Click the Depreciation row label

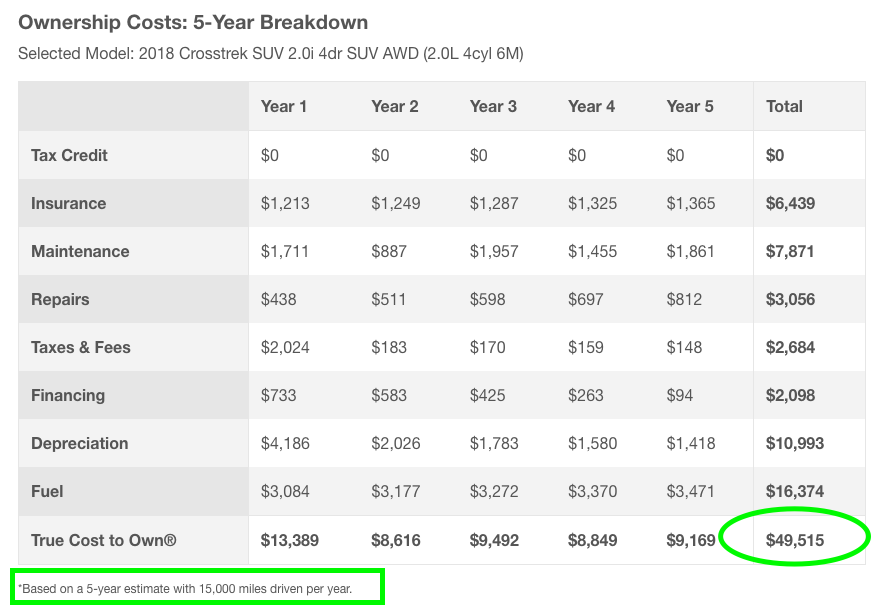80,443
